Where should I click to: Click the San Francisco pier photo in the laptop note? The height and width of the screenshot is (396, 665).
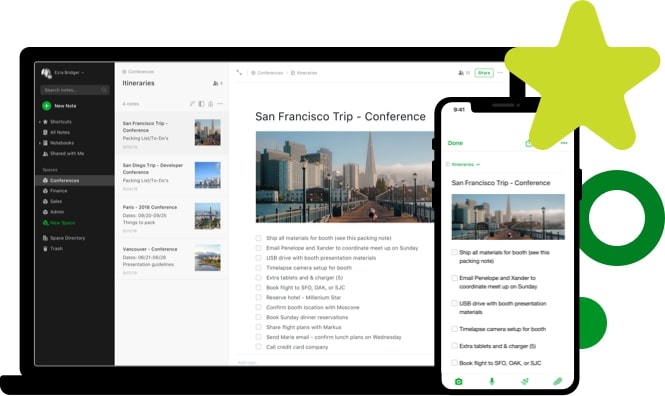[x=345, y=177]
